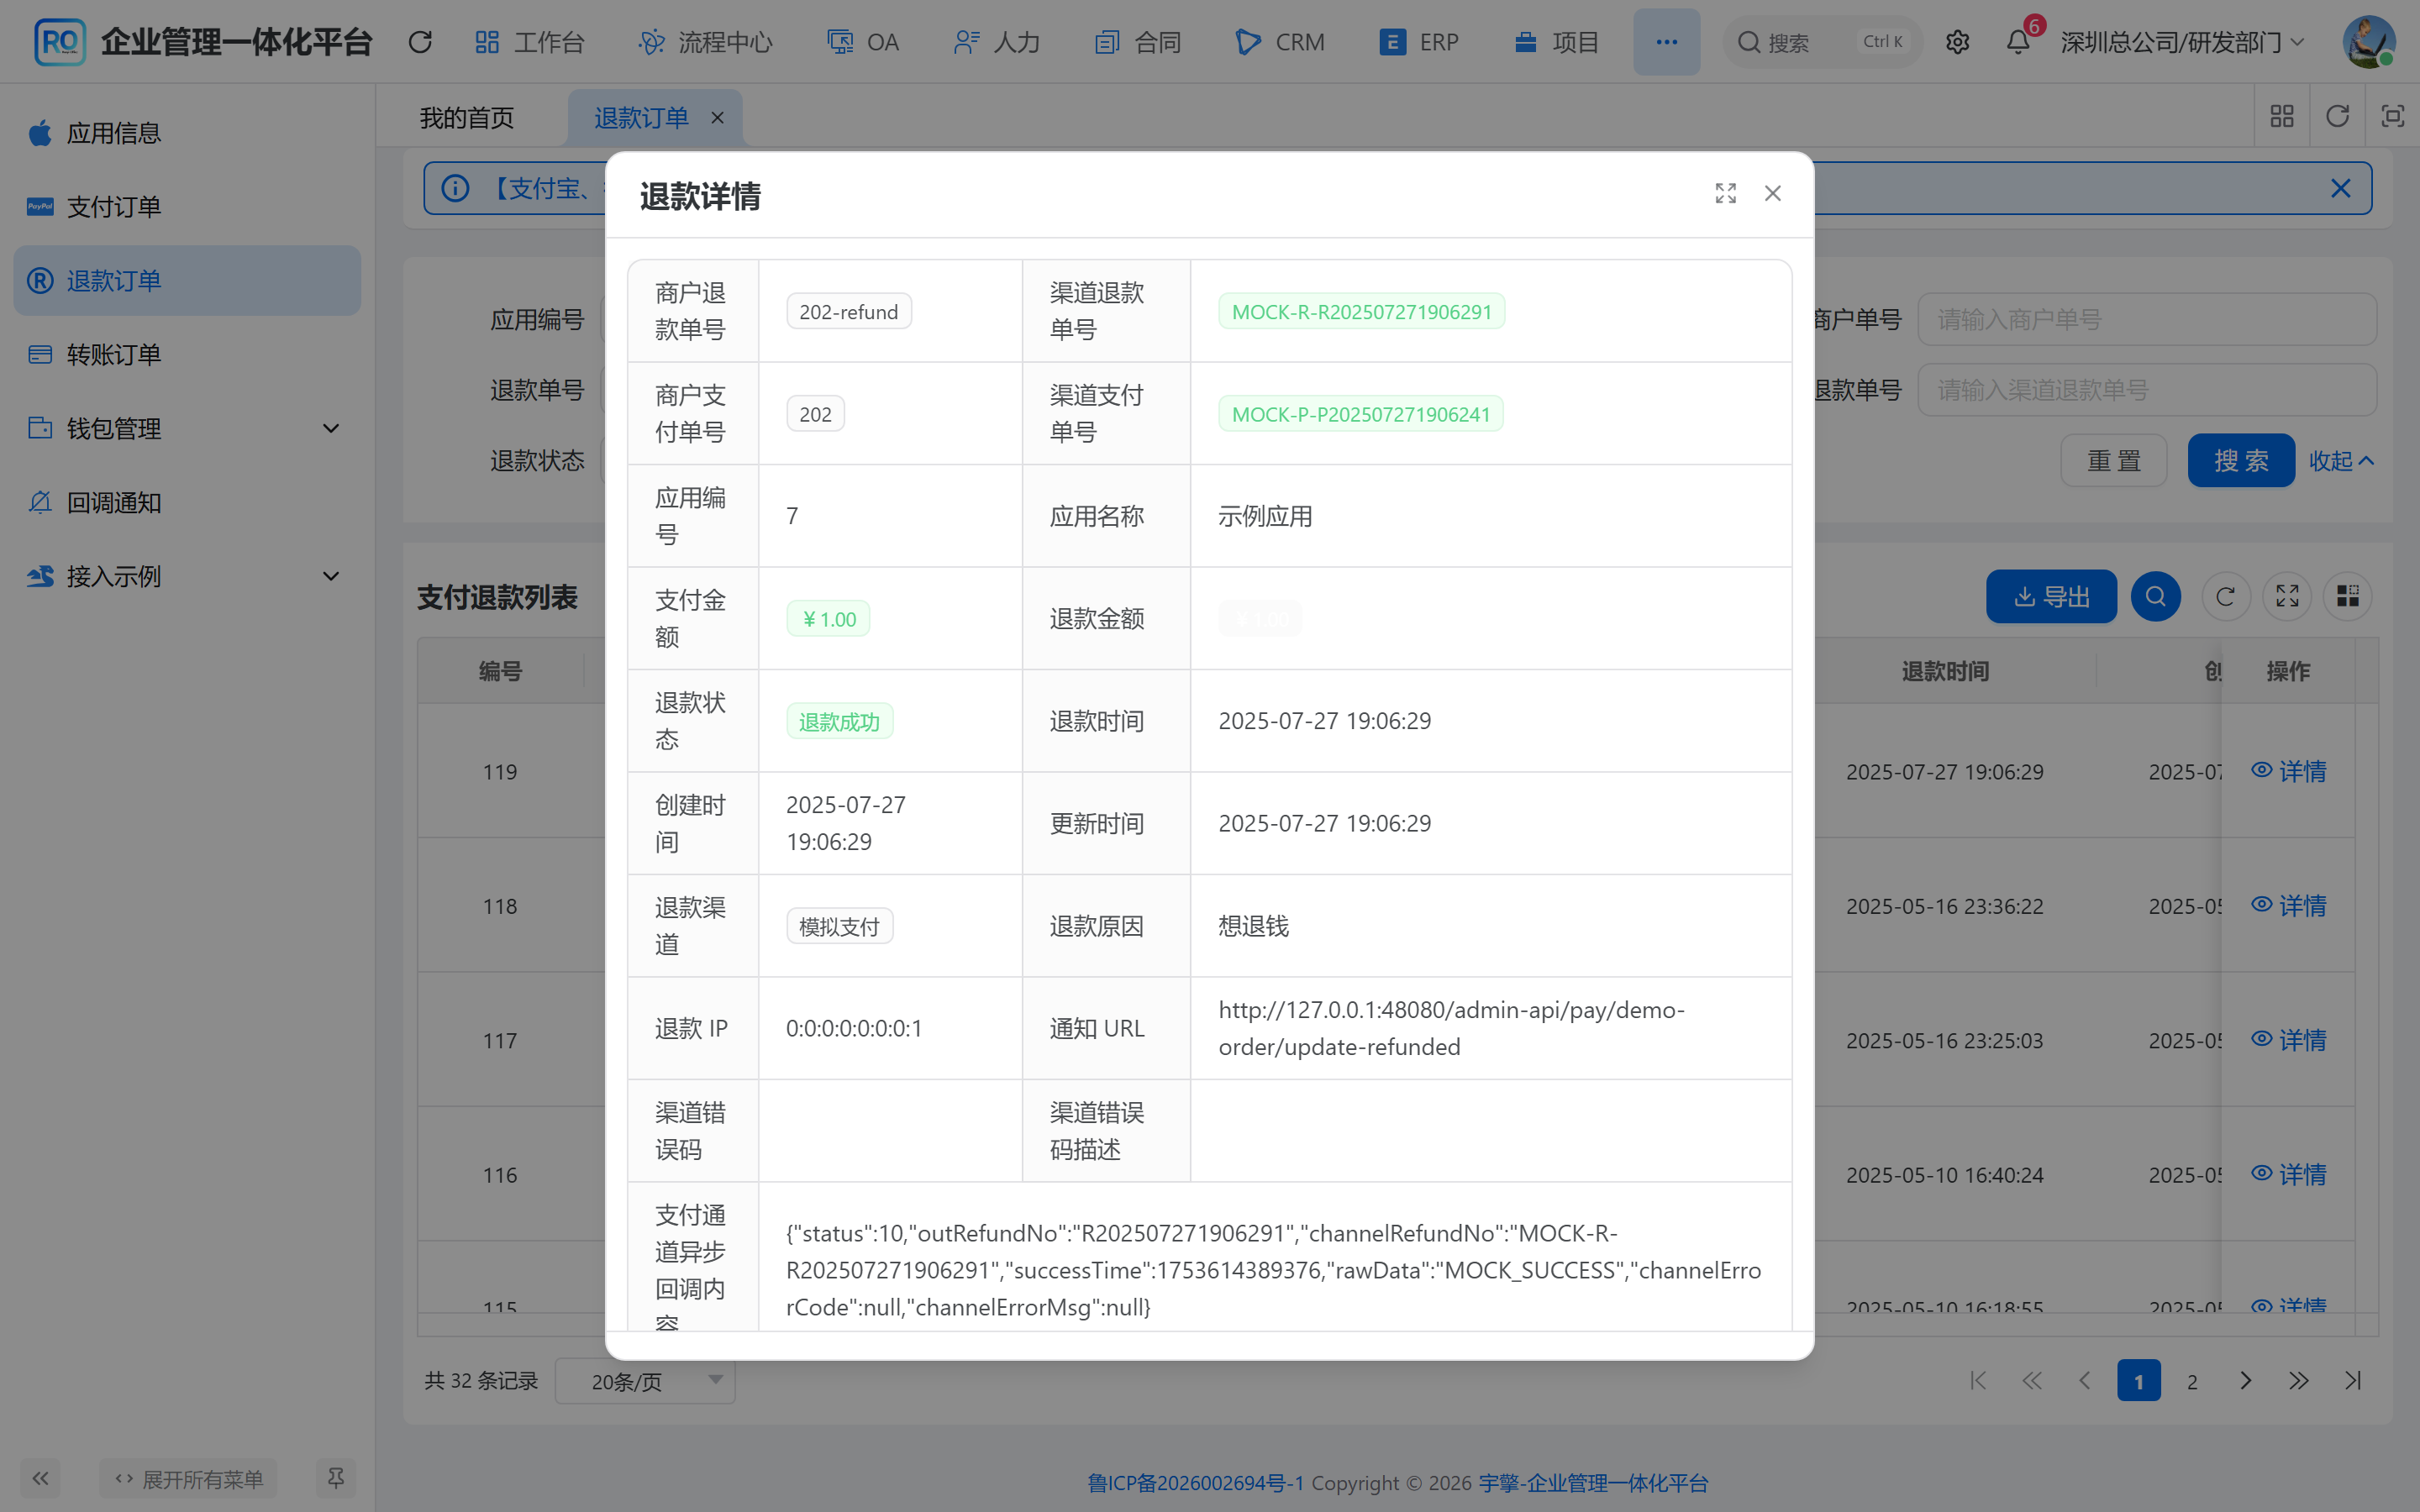The image size is (2420, 1512).
Task: Collapse the sidebar with double-arrow icon
Action: 40,1478
